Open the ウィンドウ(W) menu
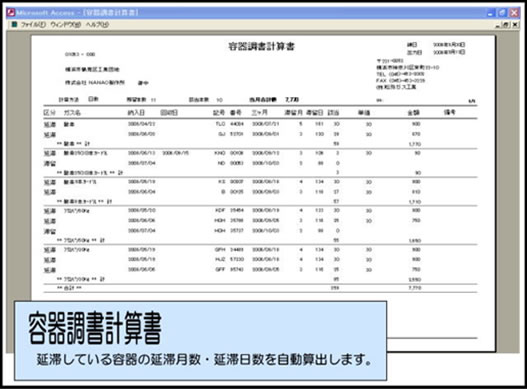 click(66, 25)
